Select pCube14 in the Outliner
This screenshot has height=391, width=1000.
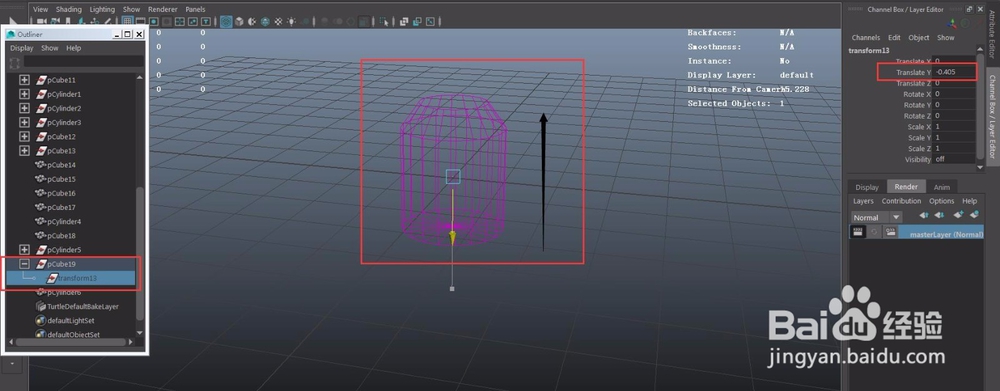click(61, 165)
